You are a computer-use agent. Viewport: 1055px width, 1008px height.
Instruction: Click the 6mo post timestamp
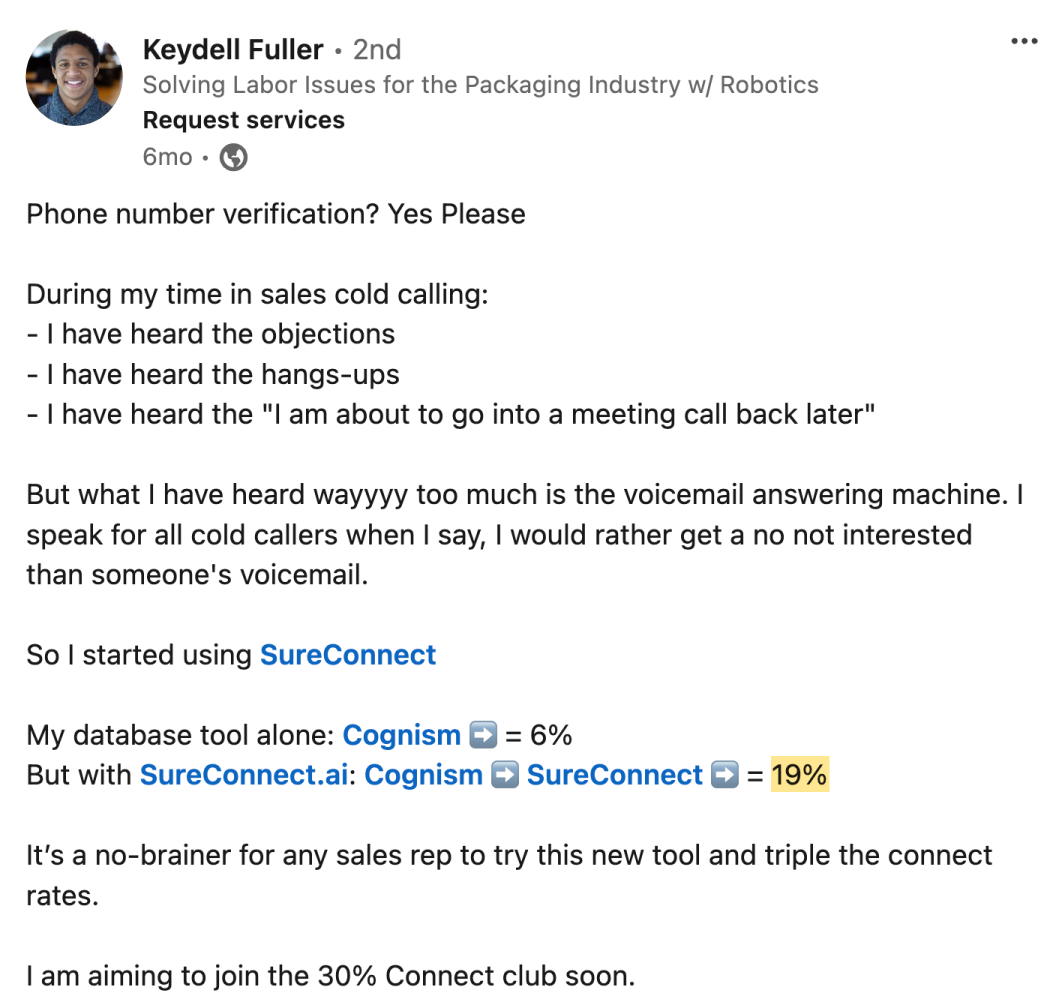(167, 157)
